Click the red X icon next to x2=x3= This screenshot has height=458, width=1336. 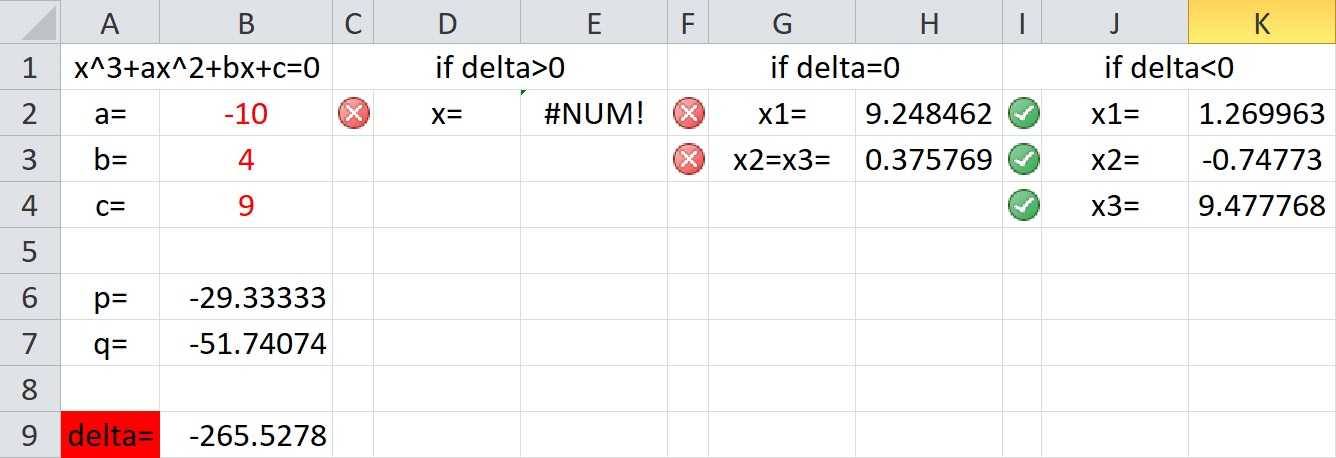pos(688,159)
